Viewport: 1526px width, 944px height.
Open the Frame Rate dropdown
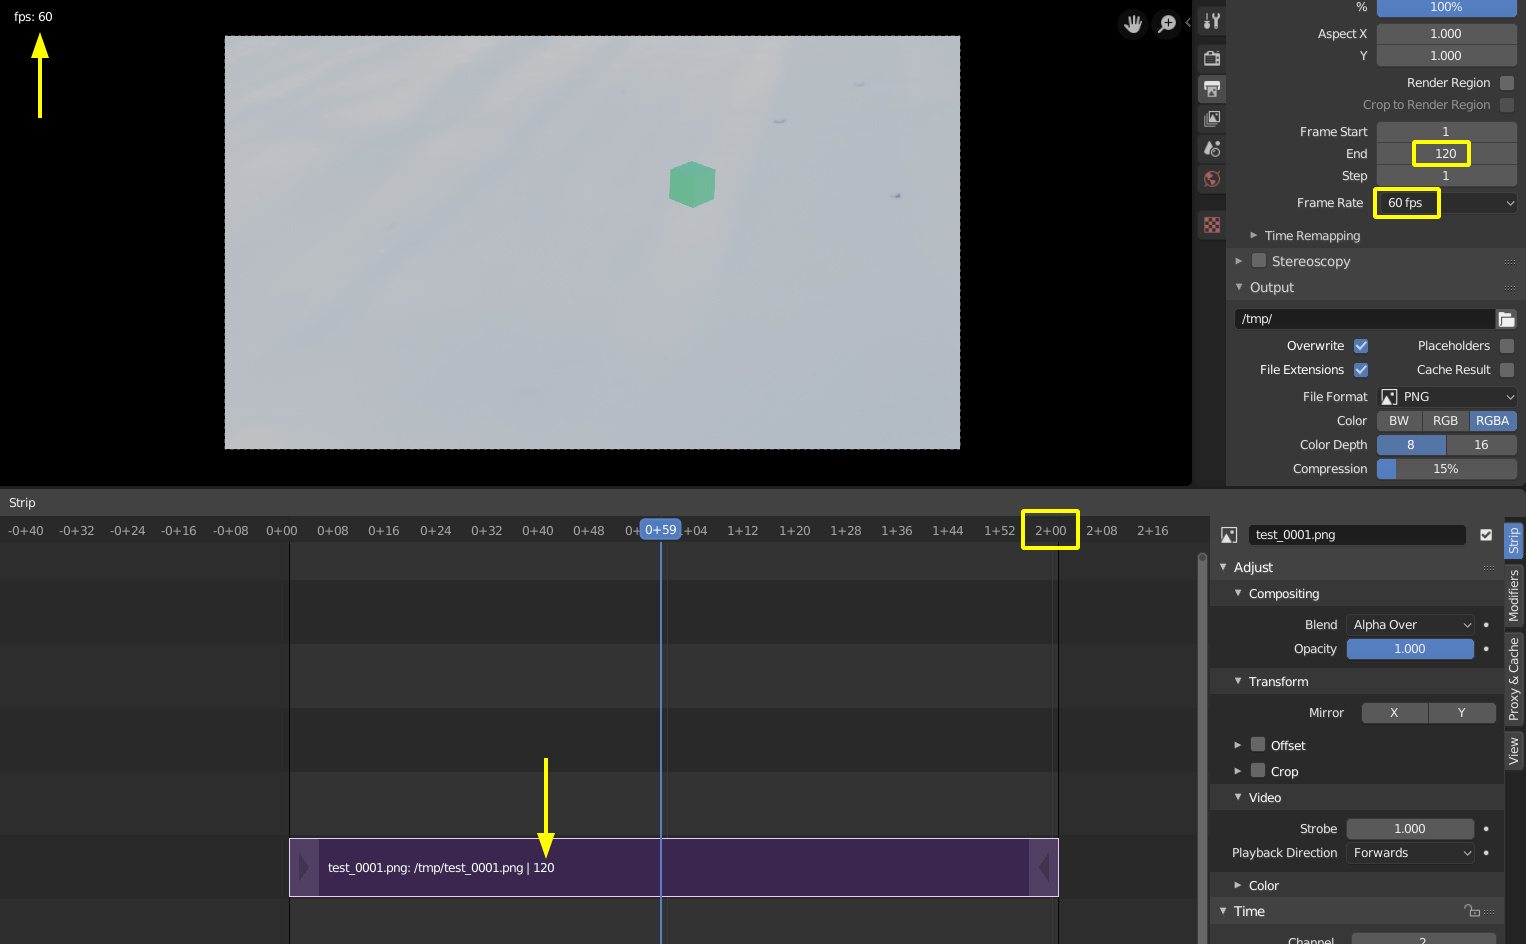click(1447, 203)
